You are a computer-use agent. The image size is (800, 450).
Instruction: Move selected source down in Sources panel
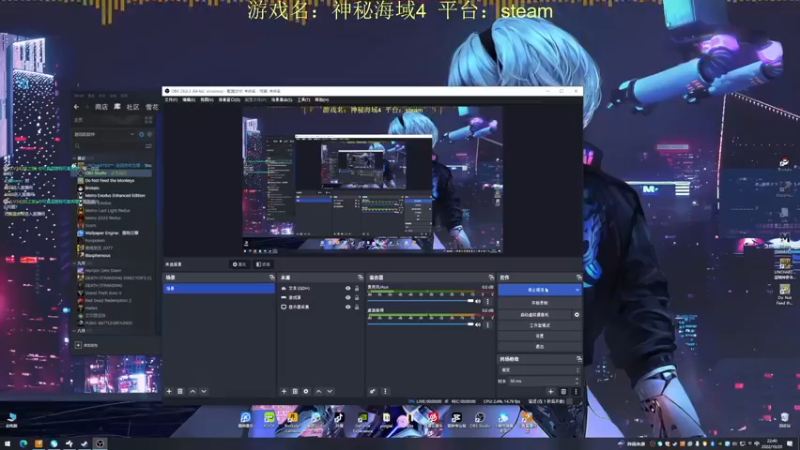pos(330,391)
